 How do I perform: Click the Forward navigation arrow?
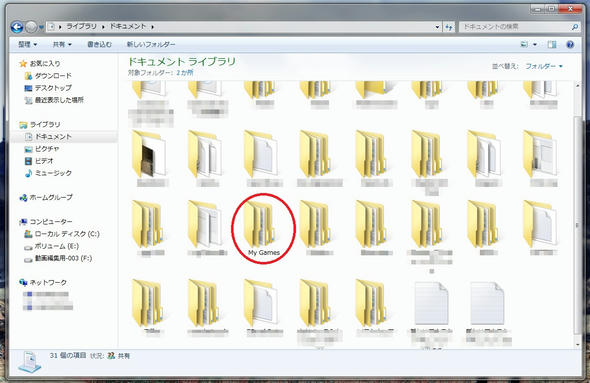tap(31, 27)
